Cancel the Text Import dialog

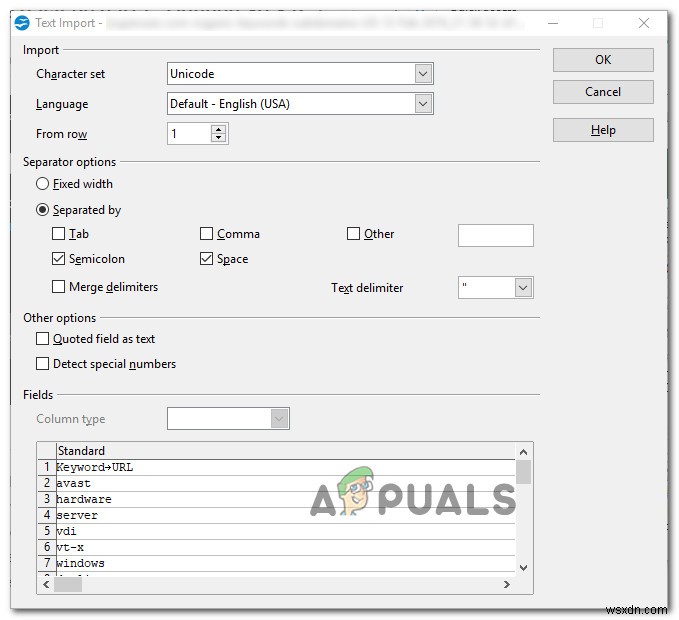pyautogui.click(x=603, y=92)
